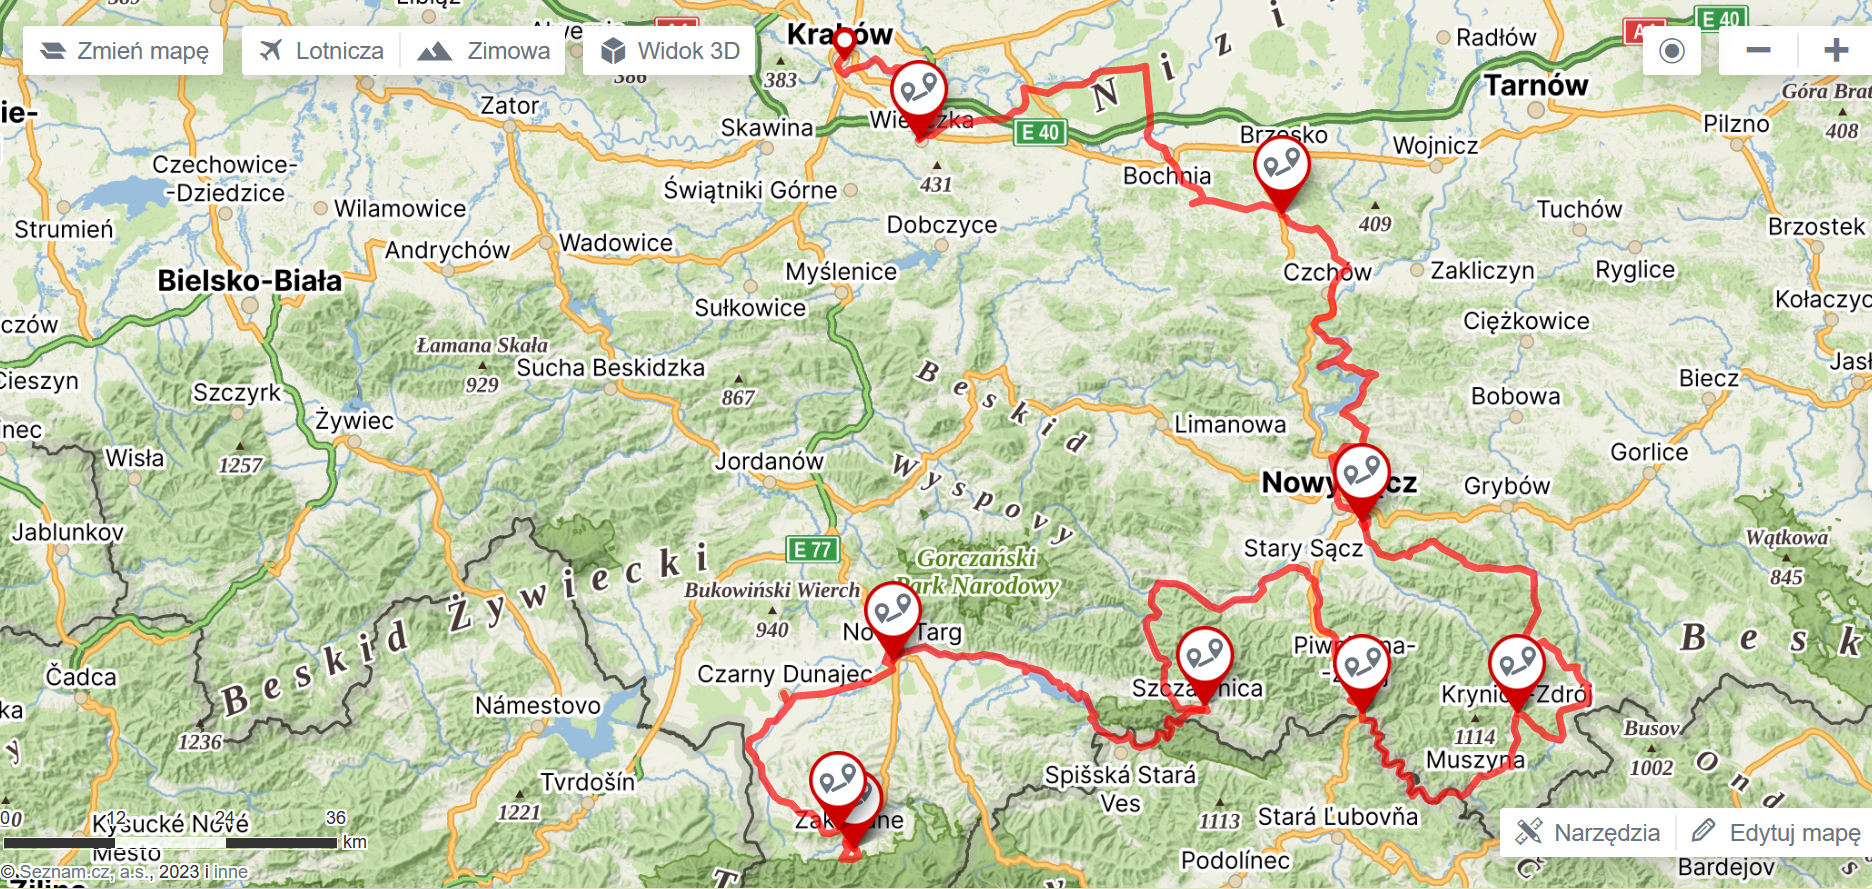Click Edytuj mapę to edit the map

(1775, 832)
